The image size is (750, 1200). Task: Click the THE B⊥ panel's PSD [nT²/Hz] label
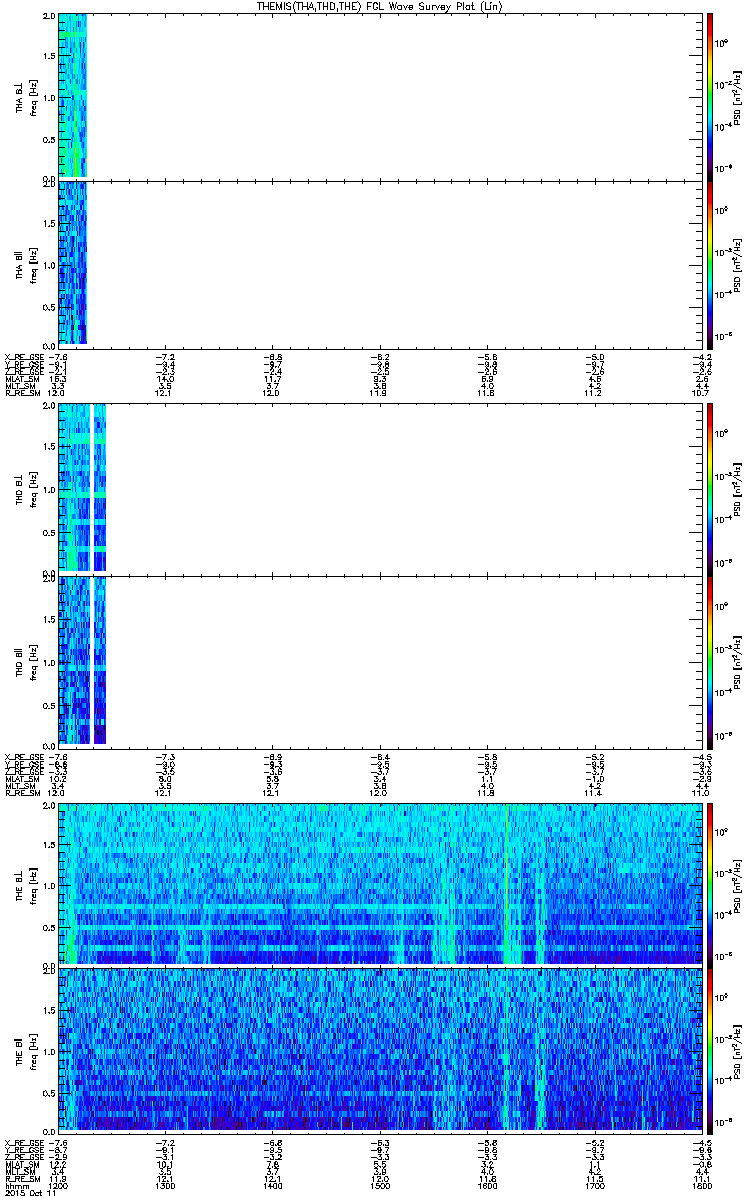738,885
